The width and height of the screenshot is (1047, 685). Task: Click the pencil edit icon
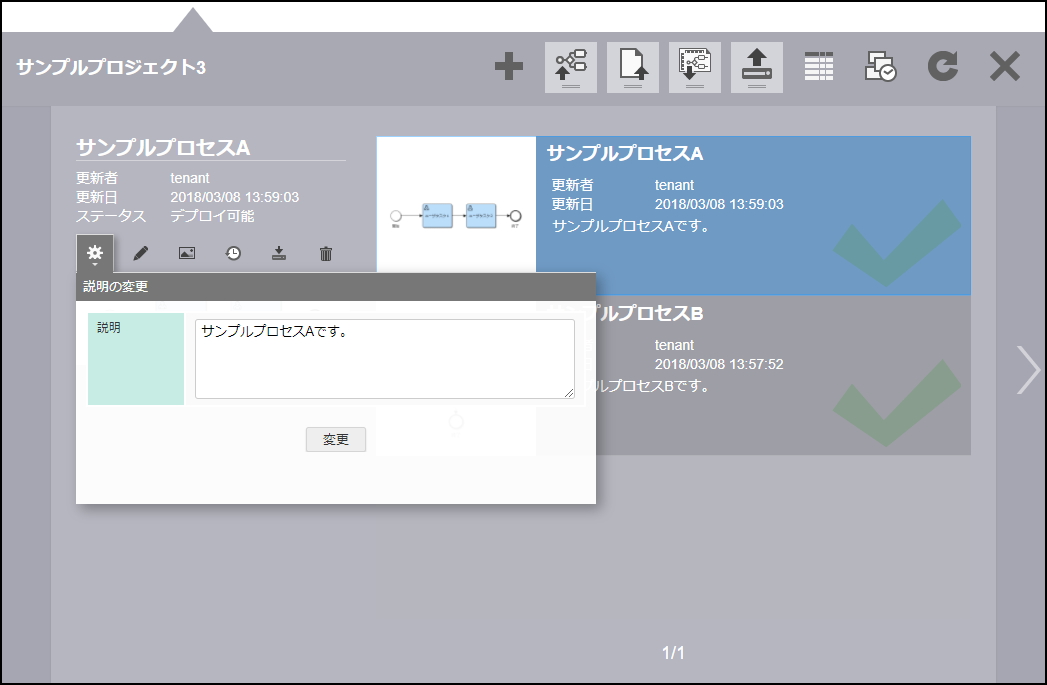(x=140, y=254)
